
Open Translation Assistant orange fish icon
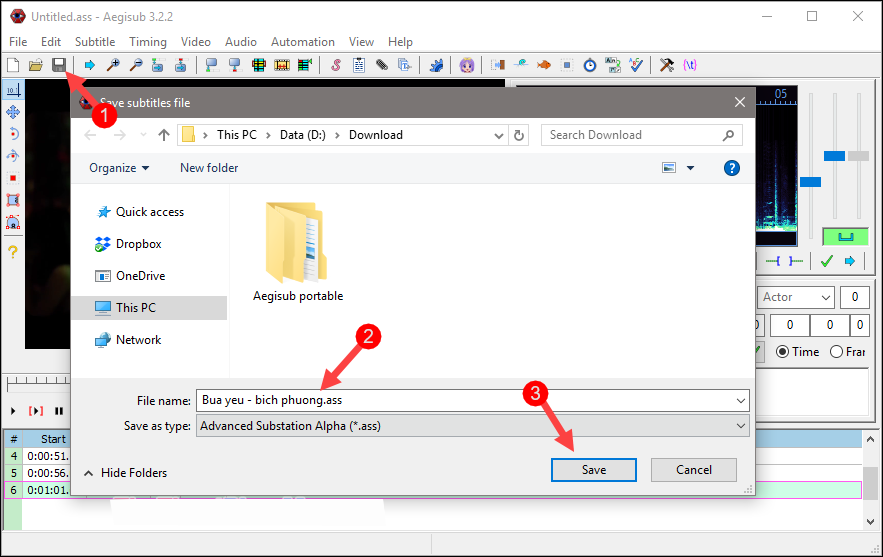[x=543, y=65]
